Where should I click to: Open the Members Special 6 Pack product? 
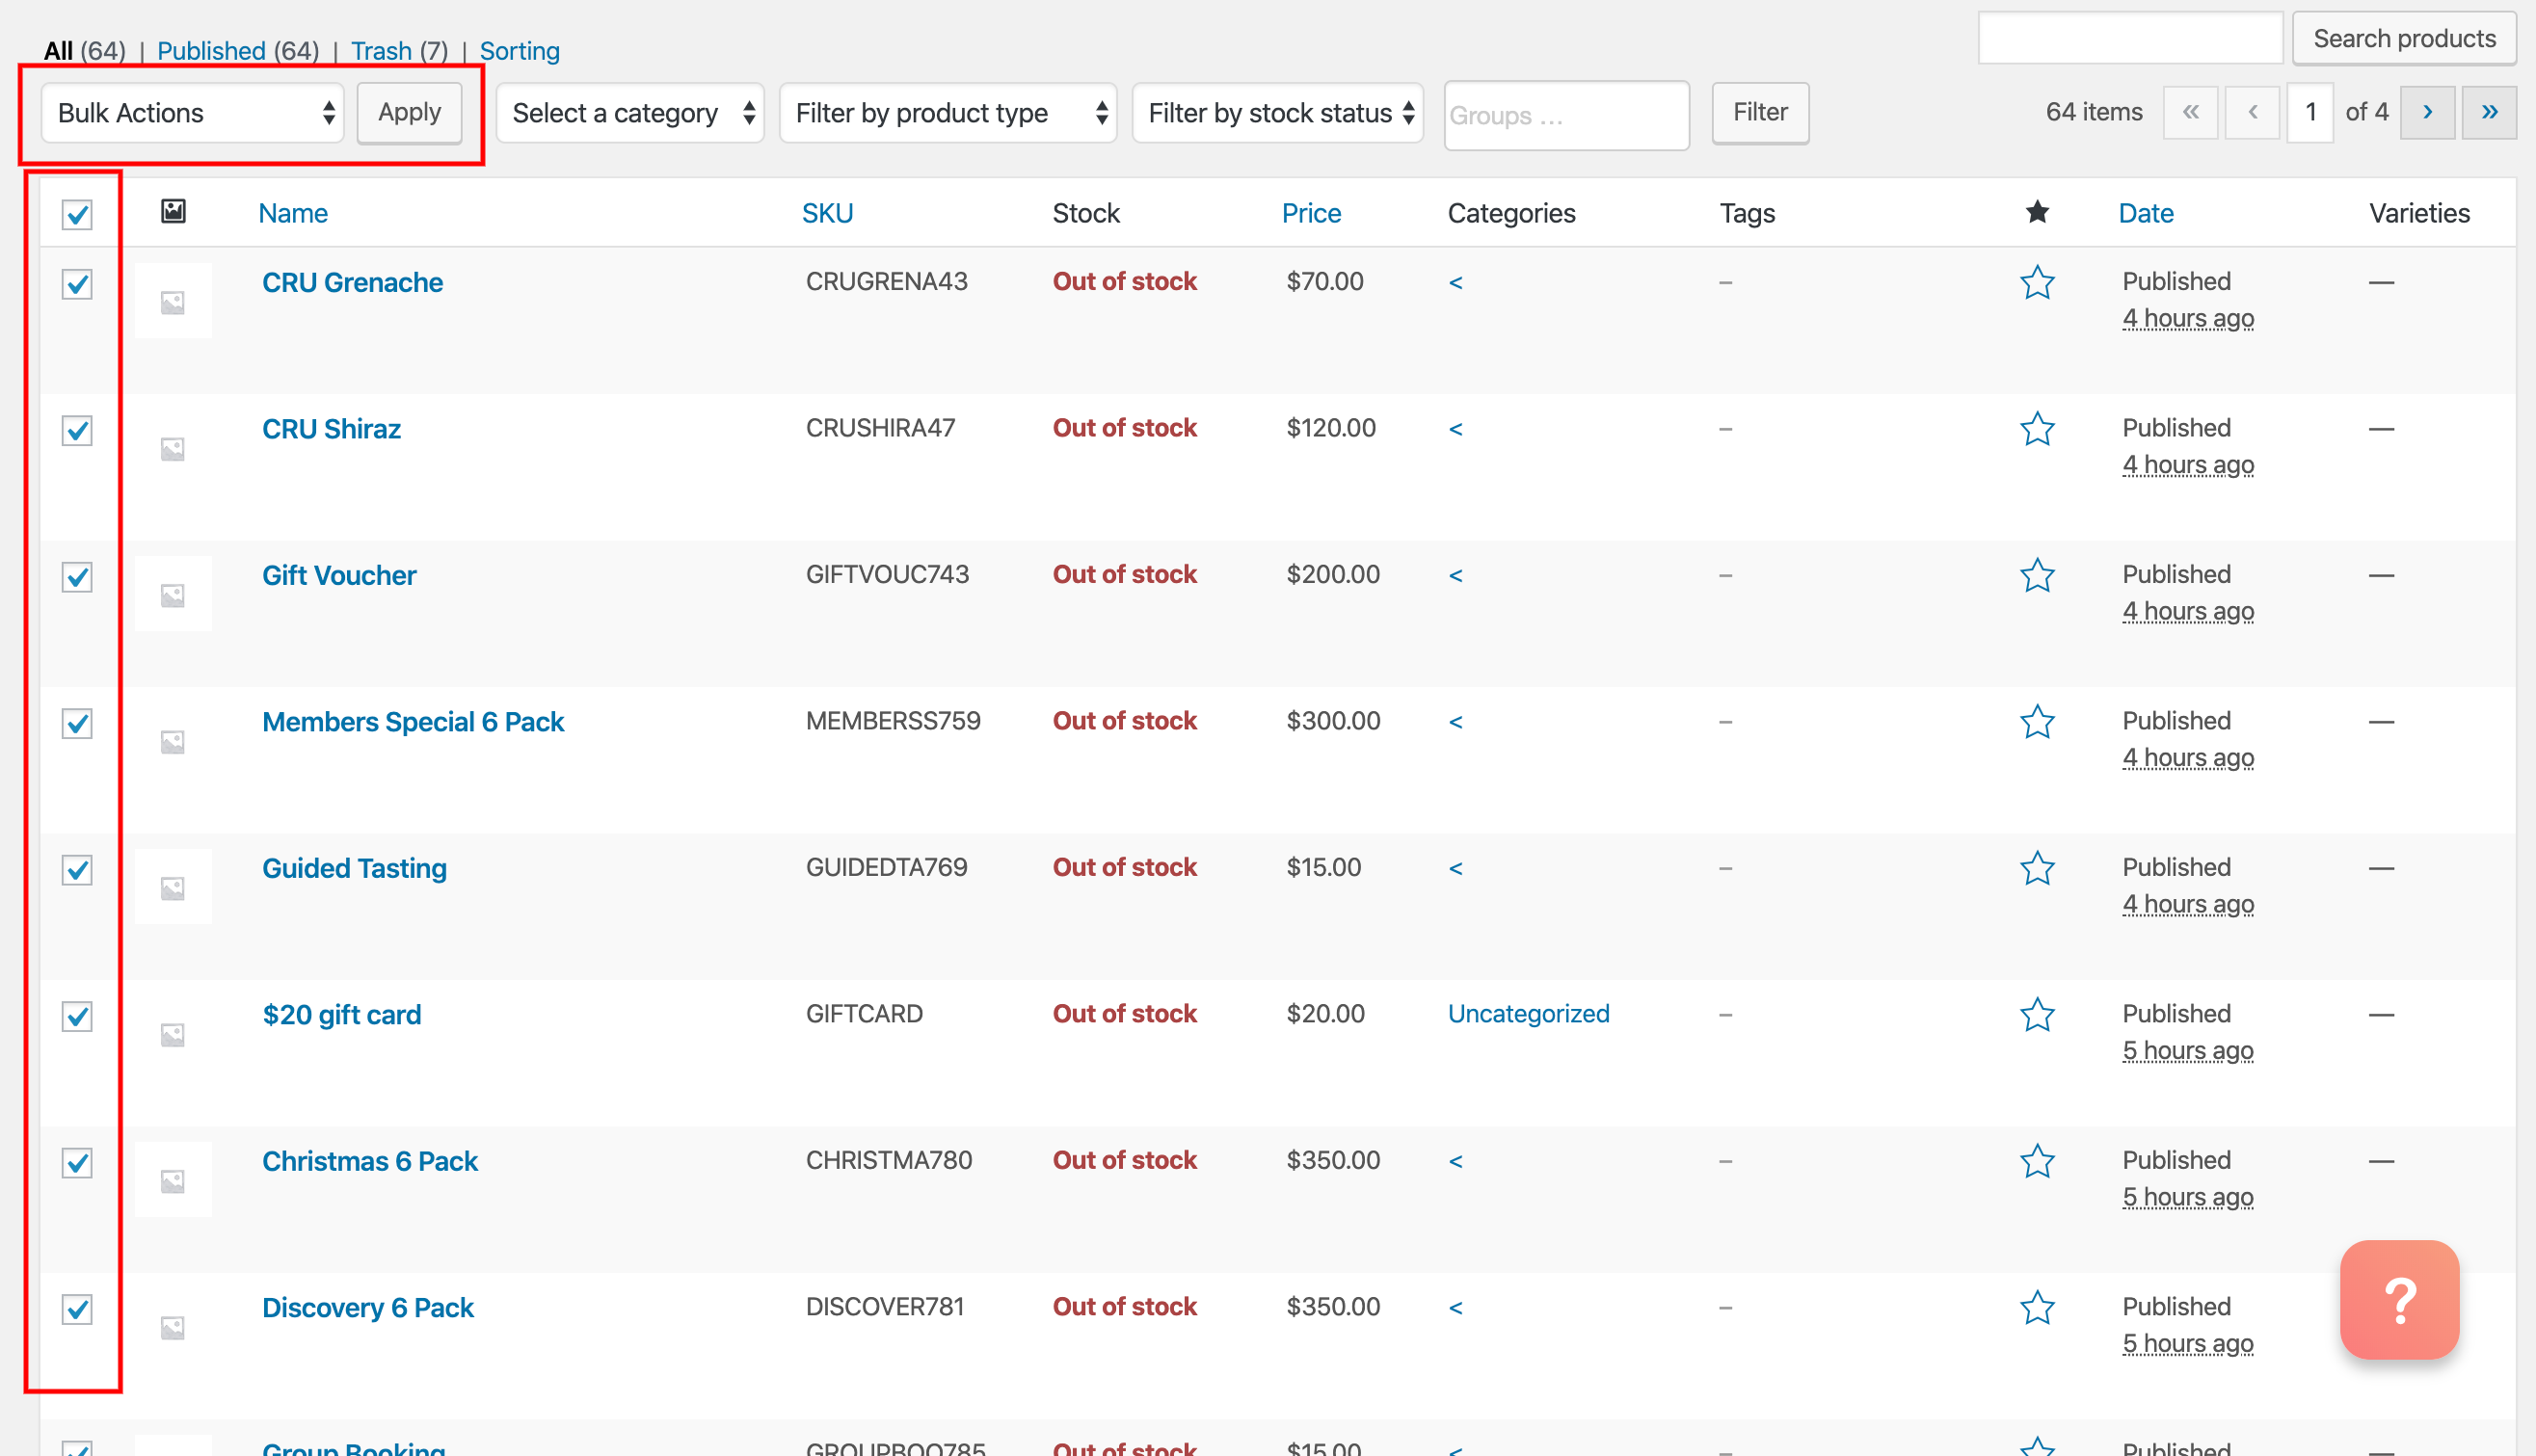[x=413, y=722]
